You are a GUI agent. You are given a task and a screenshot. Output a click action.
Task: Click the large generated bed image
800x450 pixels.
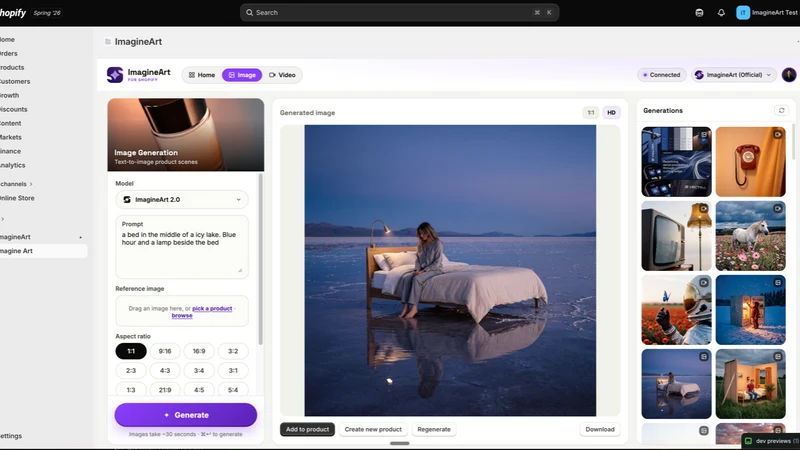[450, 270]
